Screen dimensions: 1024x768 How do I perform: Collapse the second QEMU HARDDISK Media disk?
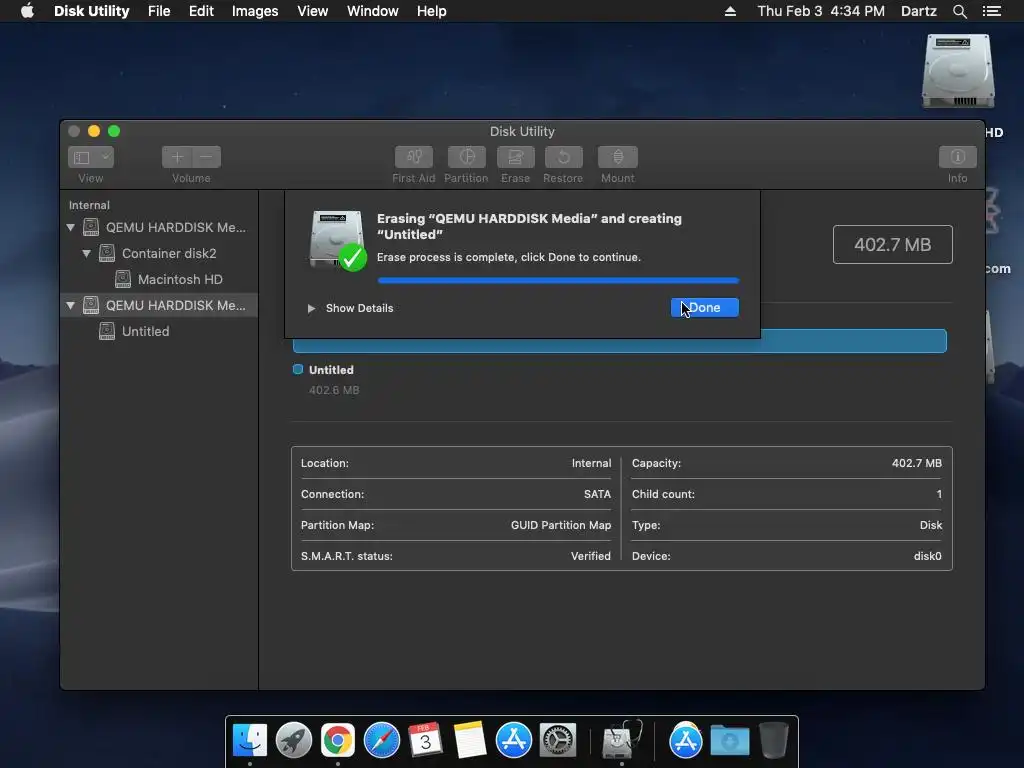tap(71, 305)
